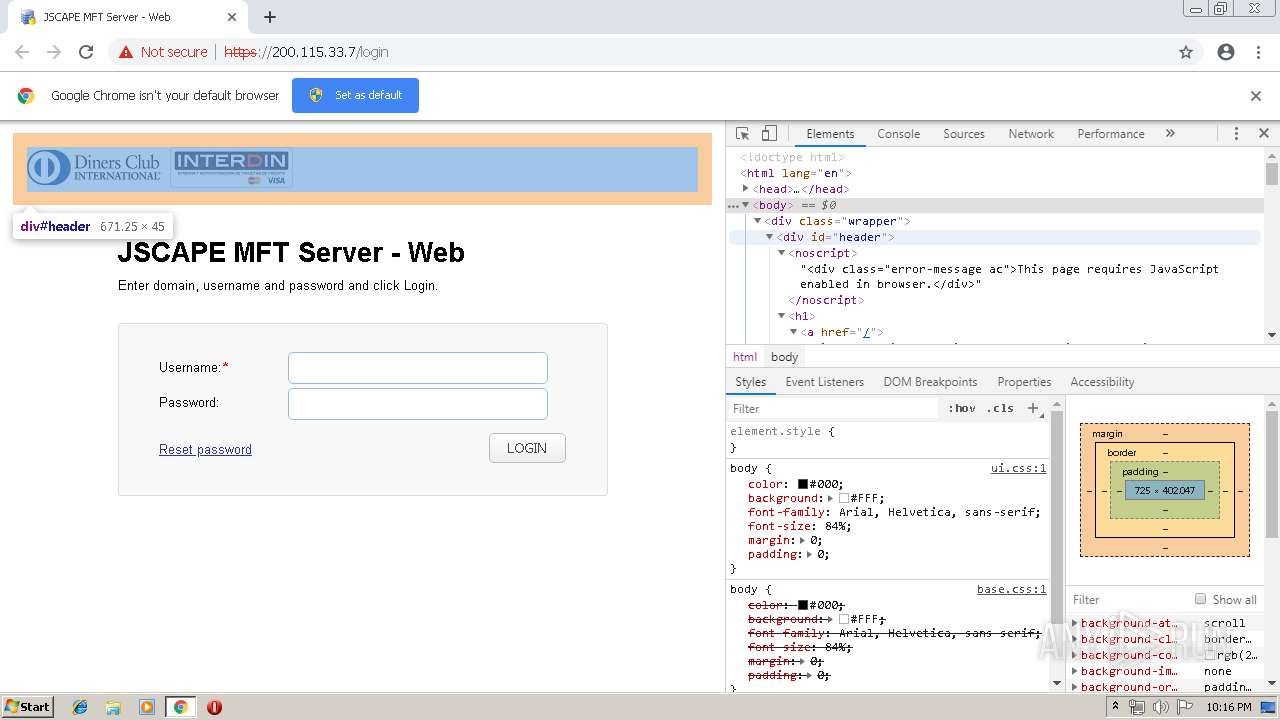Select the inspect element picker icon
Screen dimensions: 1280x720
pyautogui.click(x=742, y=133)
